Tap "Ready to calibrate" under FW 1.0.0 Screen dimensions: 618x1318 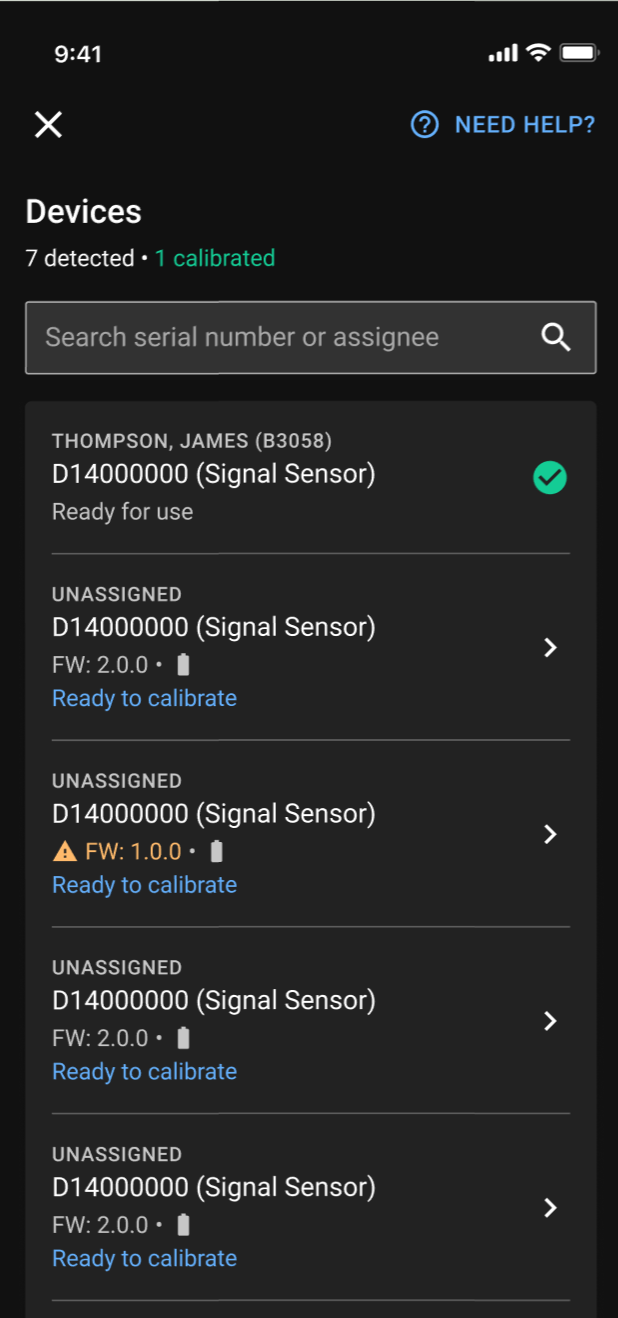pos(144,885)
